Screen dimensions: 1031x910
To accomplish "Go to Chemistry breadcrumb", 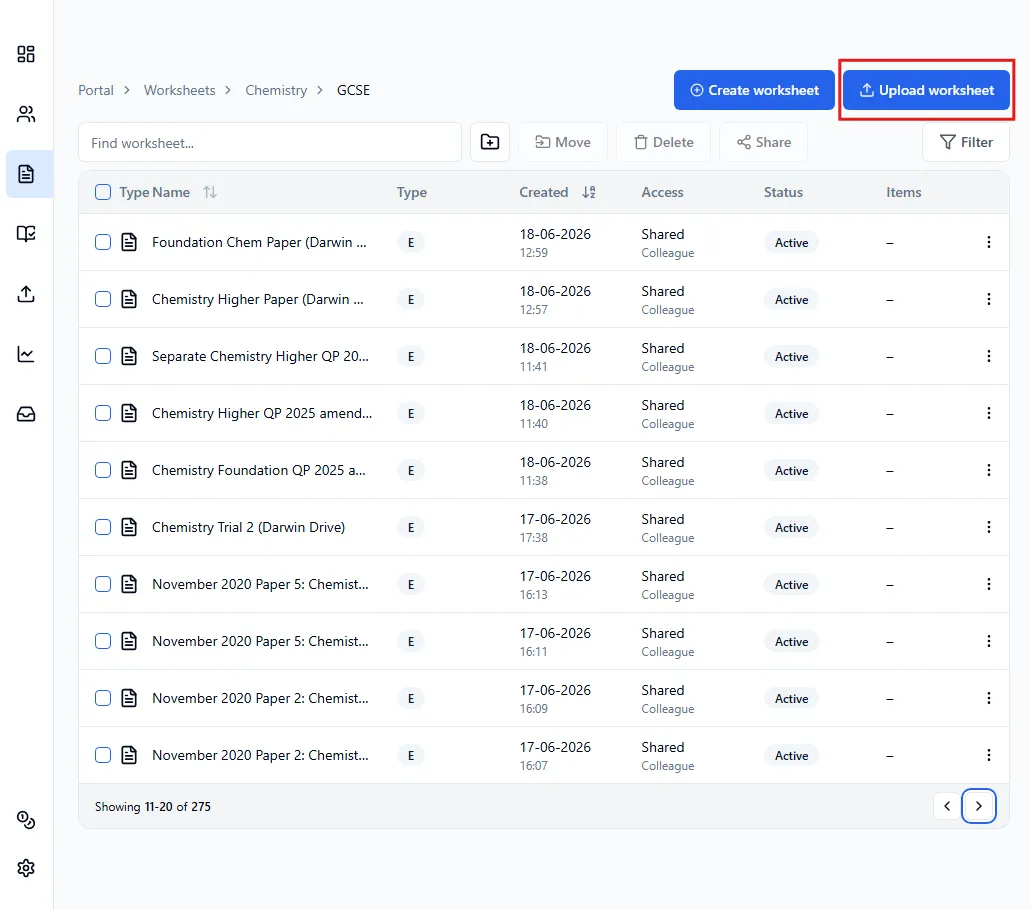I will (x=276, y=90).
